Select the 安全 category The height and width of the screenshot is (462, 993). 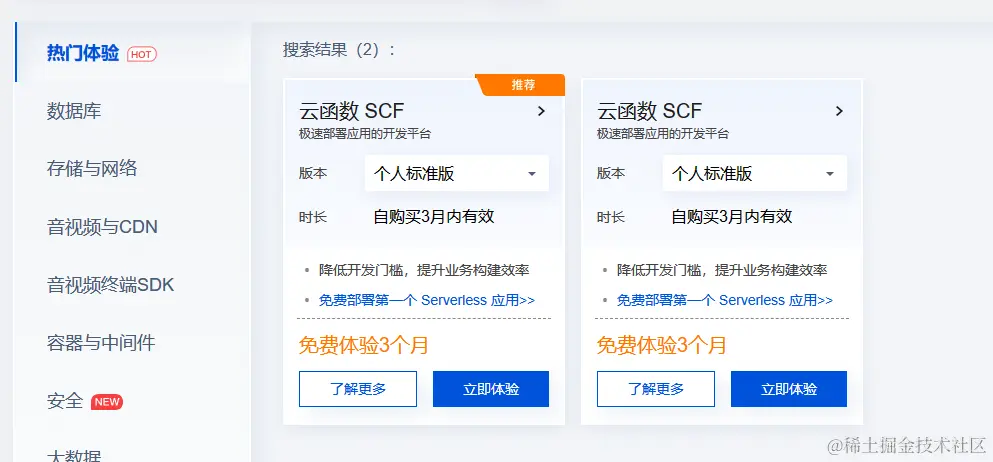click(x=65, y=401)
